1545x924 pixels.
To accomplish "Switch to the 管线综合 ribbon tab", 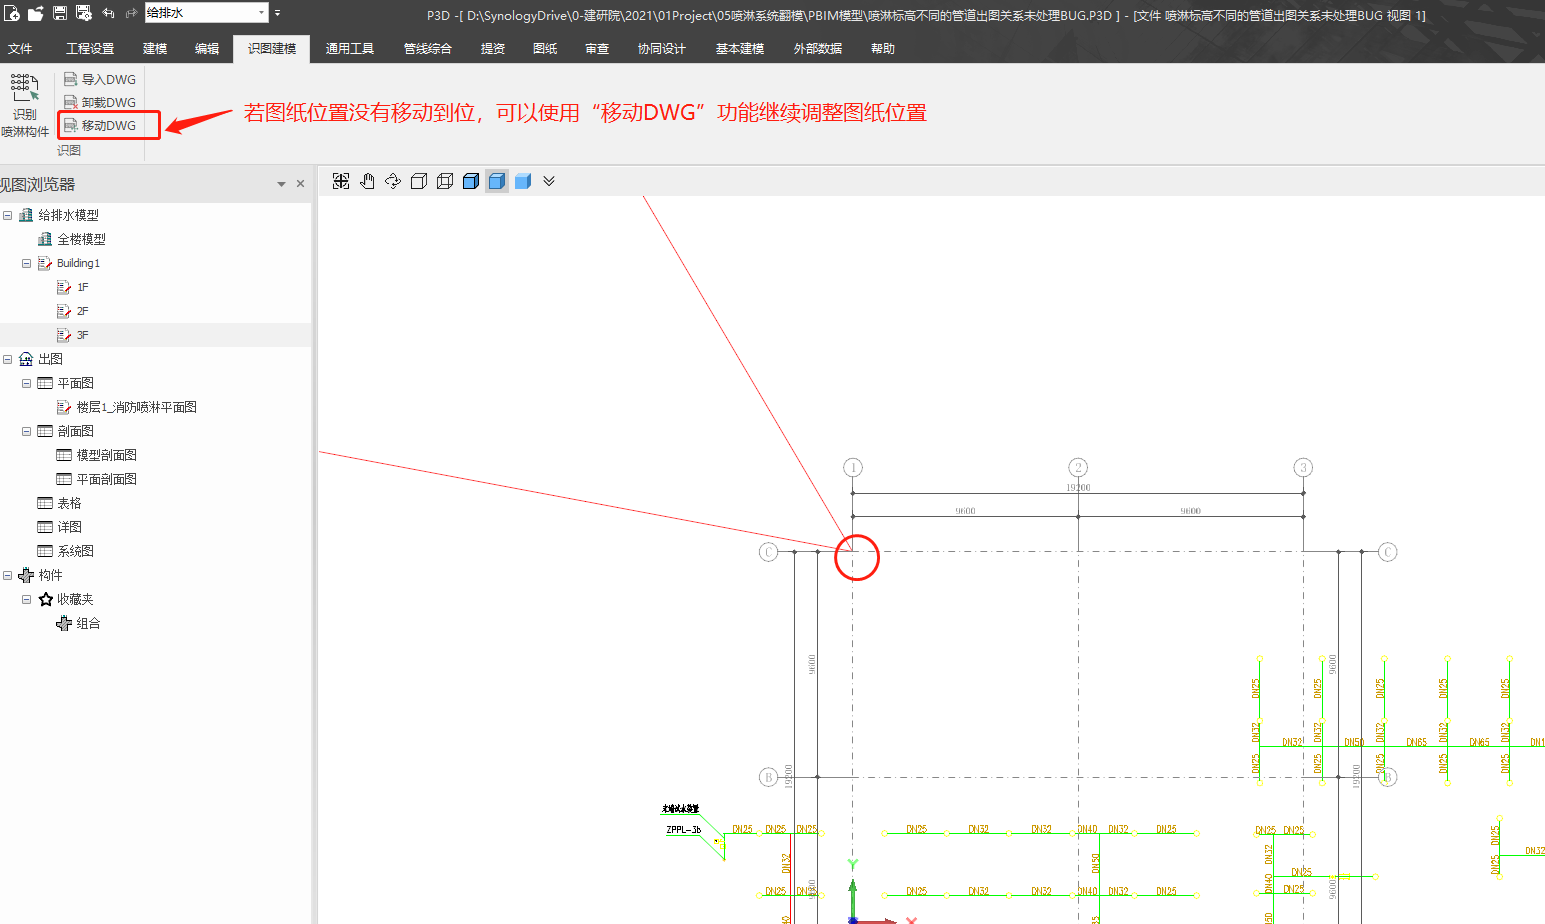I will pos(427,49).
